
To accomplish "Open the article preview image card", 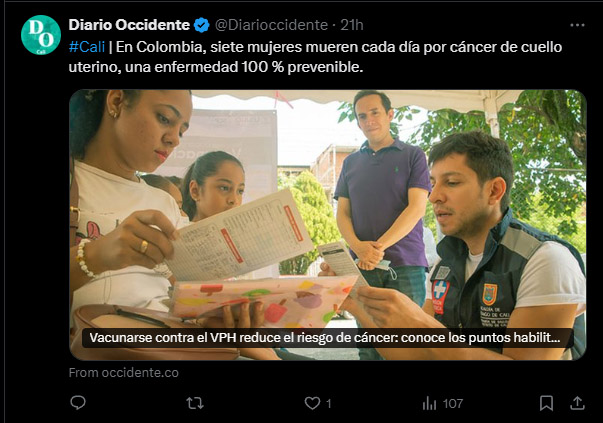I will pos(328,225).
